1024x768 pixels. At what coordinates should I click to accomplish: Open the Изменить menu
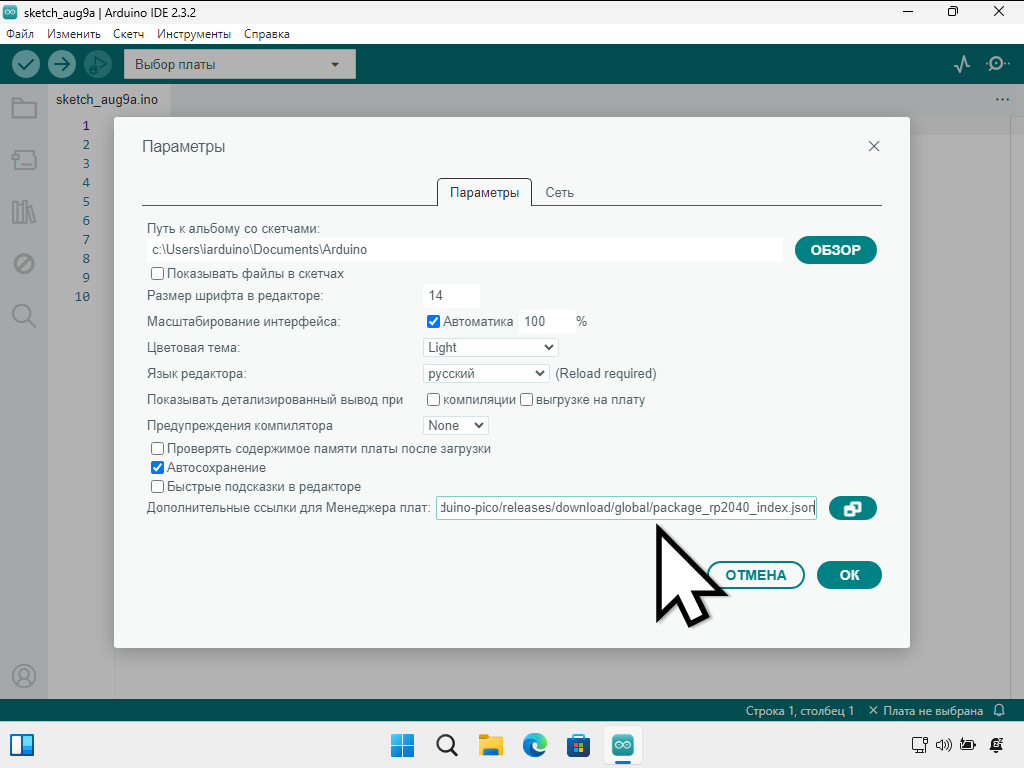point(74,34)
